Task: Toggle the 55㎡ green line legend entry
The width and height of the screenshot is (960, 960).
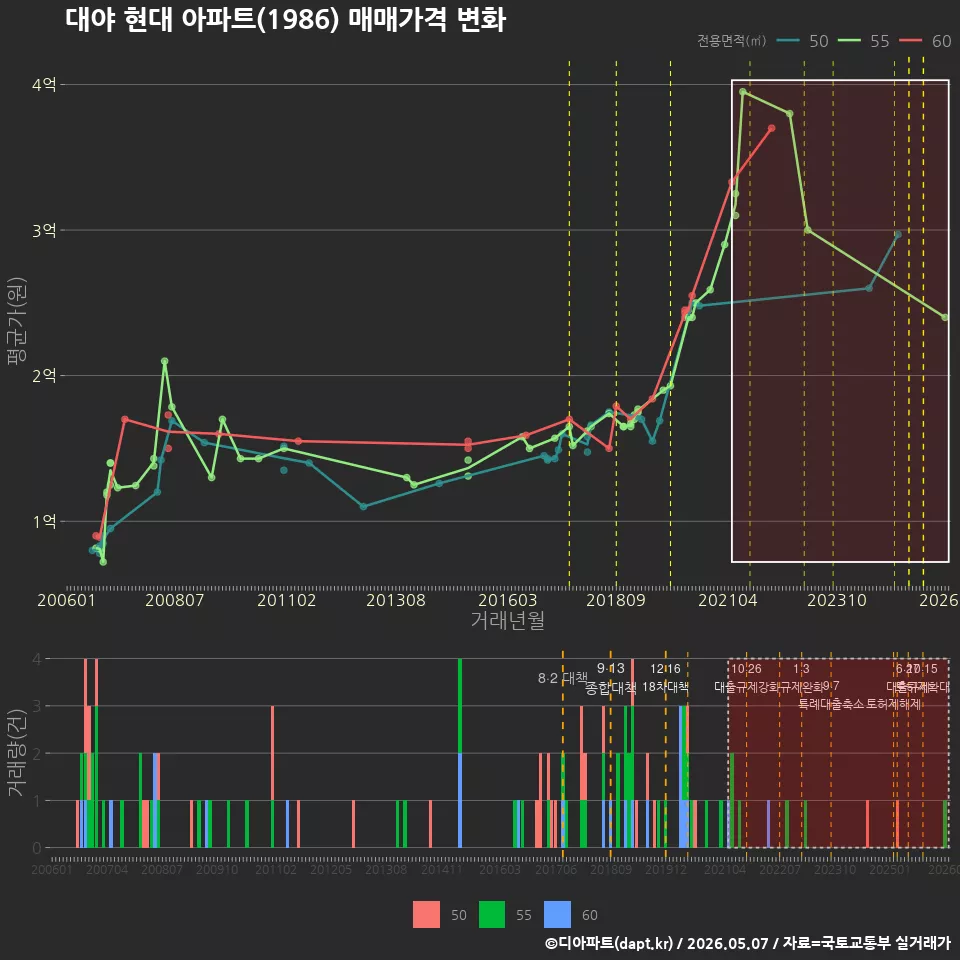Action: (x=863, y=41)
